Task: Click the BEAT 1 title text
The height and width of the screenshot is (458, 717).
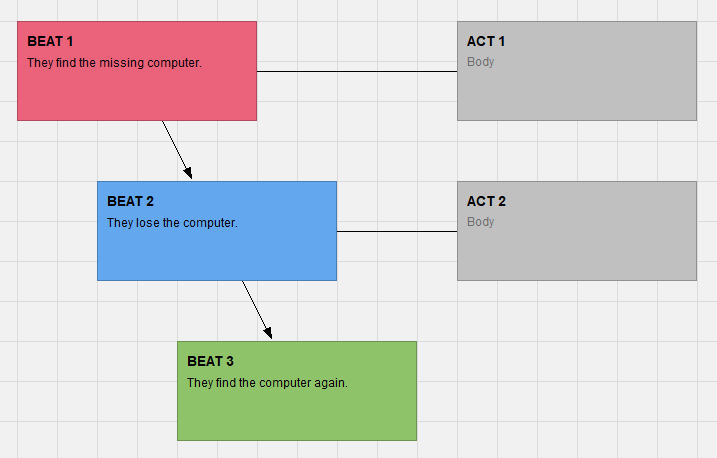Action: tap(50, 41)
